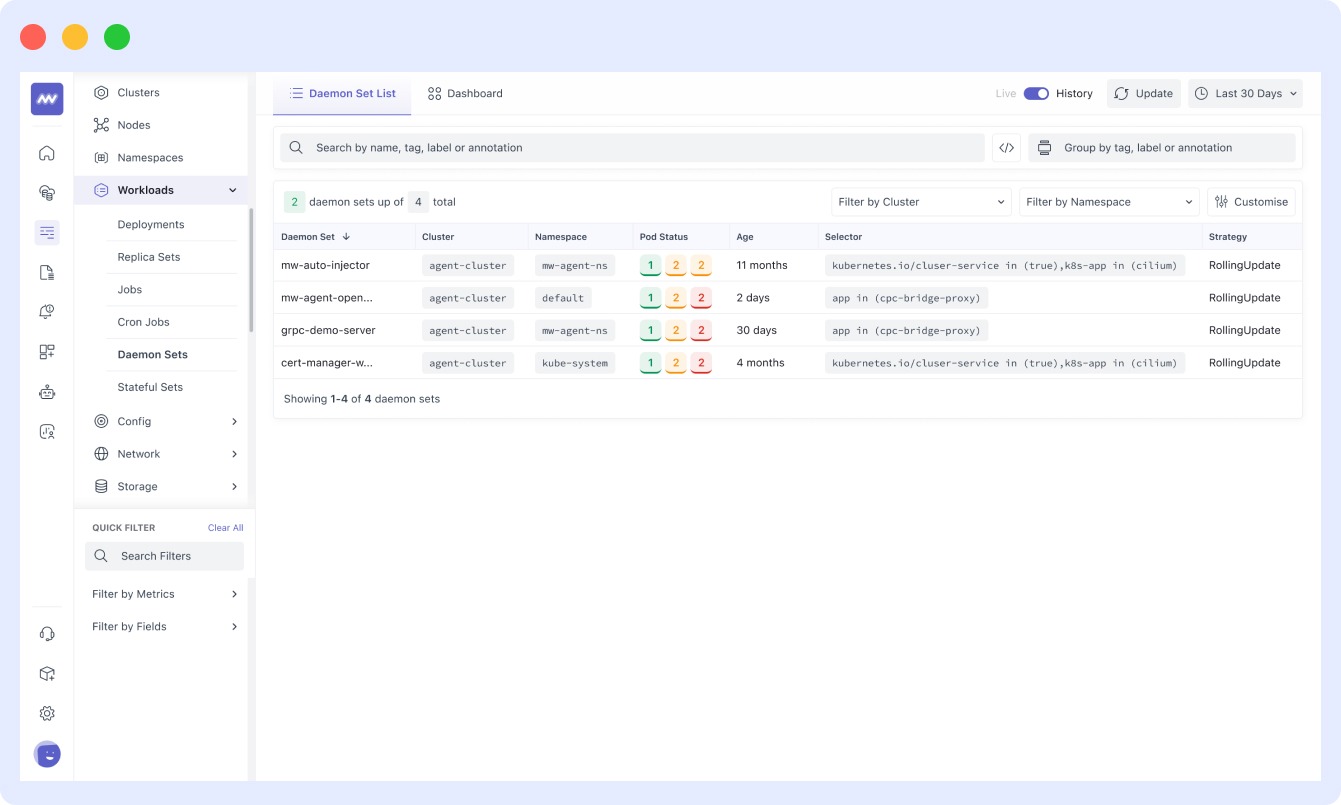Open the Logs document icon in the sidebar

(x=46, y=271)
